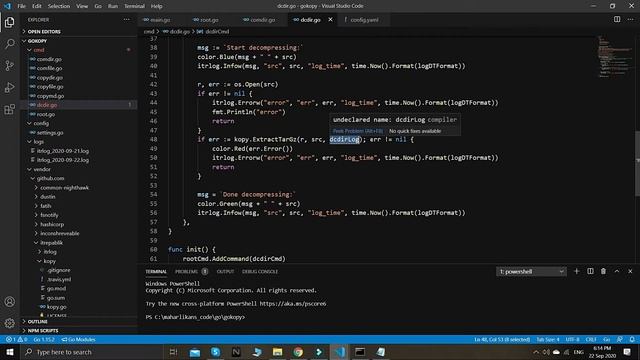The width and height of the screenshot is (640, 360).
Task: Expand the OUTLINE section
Action: pos(37,322)
